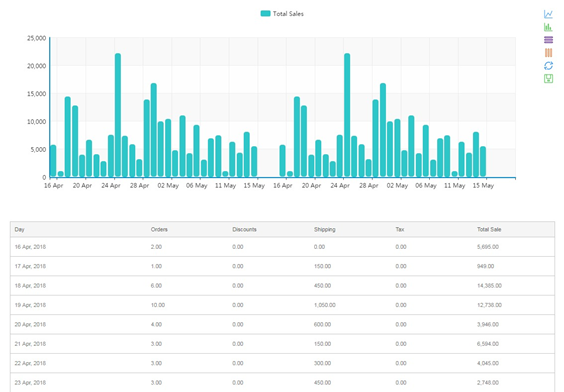Click orders value 10.00 for 19 Apr
Viewport: 564px width, 392px height.
[x=158, y=305]
